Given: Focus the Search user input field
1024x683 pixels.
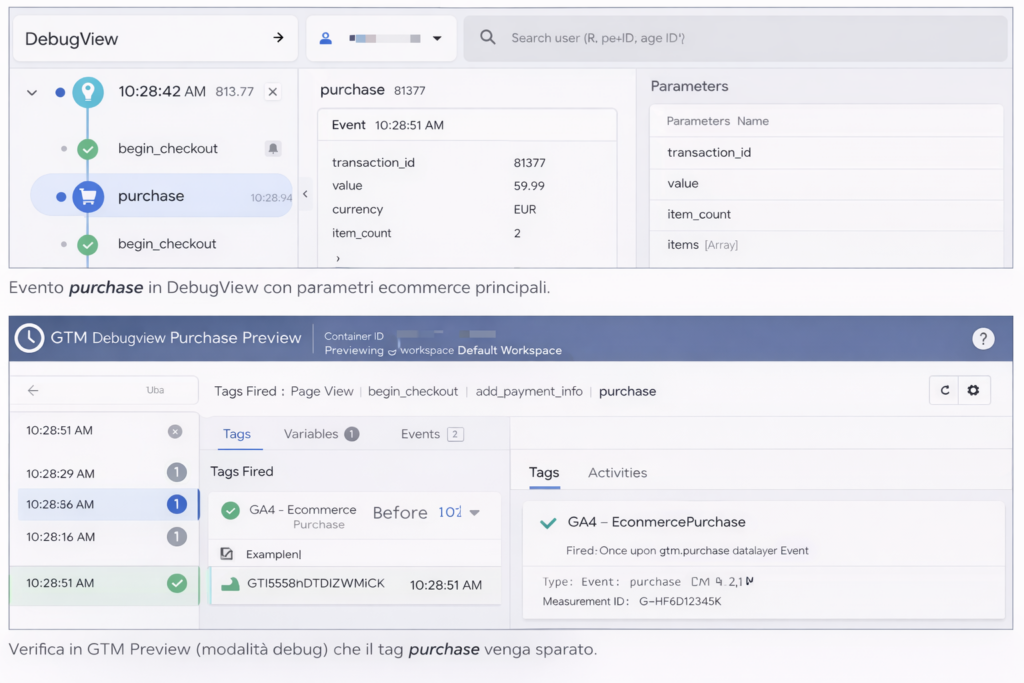Looking at the screenshot, I should point(735,38).
